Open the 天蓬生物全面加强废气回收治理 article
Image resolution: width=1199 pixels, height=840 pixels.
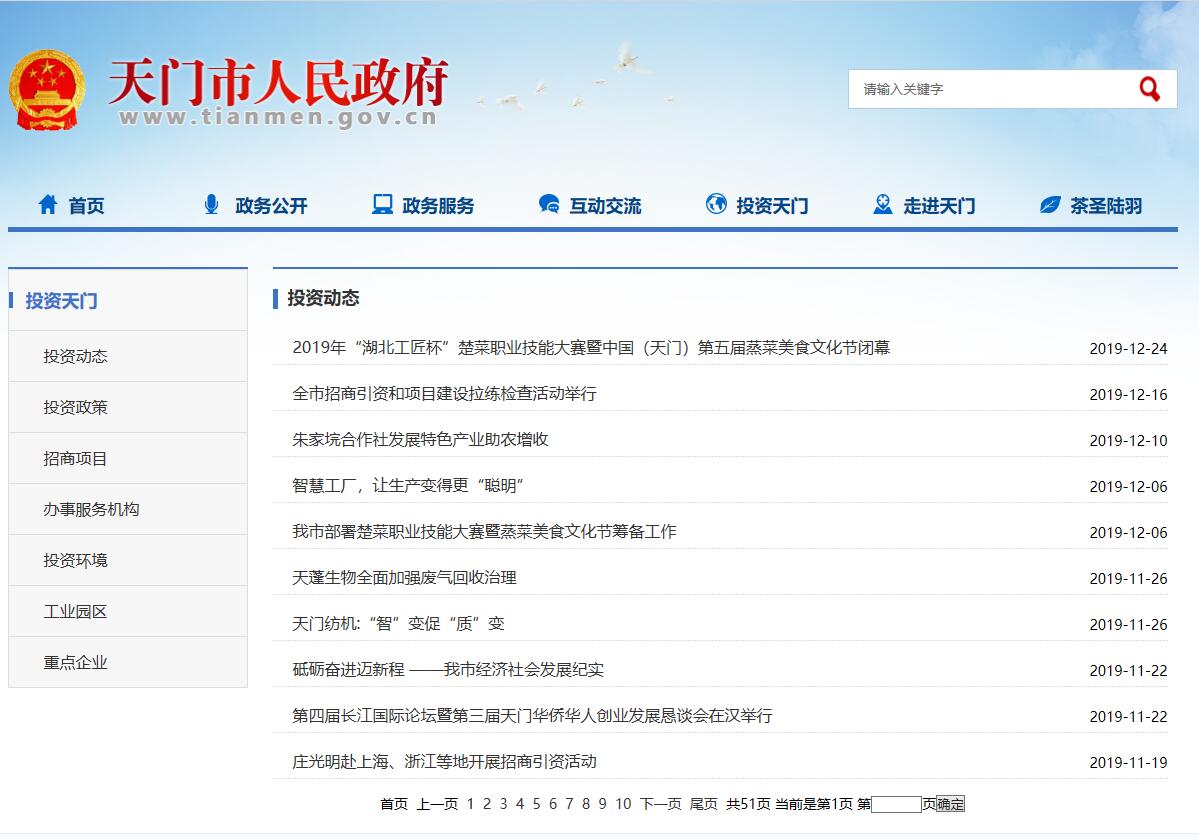coord(404,578)
